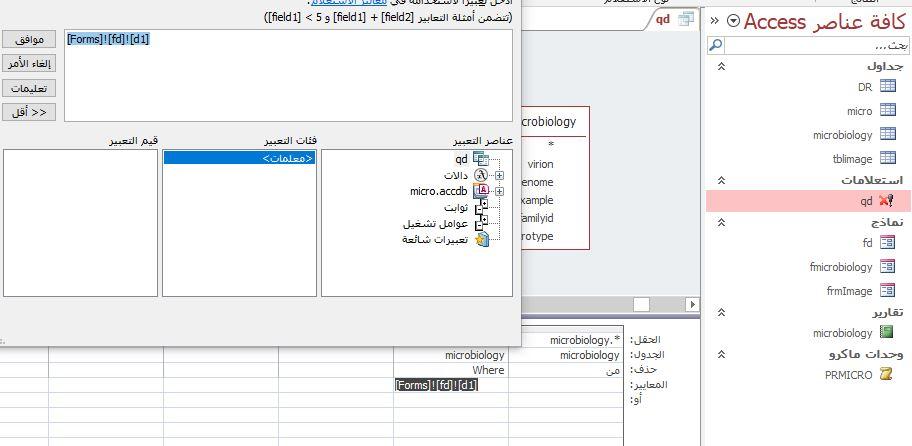Click the common expressions (تعبيرات شائعة) icon
The width and height of the screenshot is (912, 446).
coord(482,240)
